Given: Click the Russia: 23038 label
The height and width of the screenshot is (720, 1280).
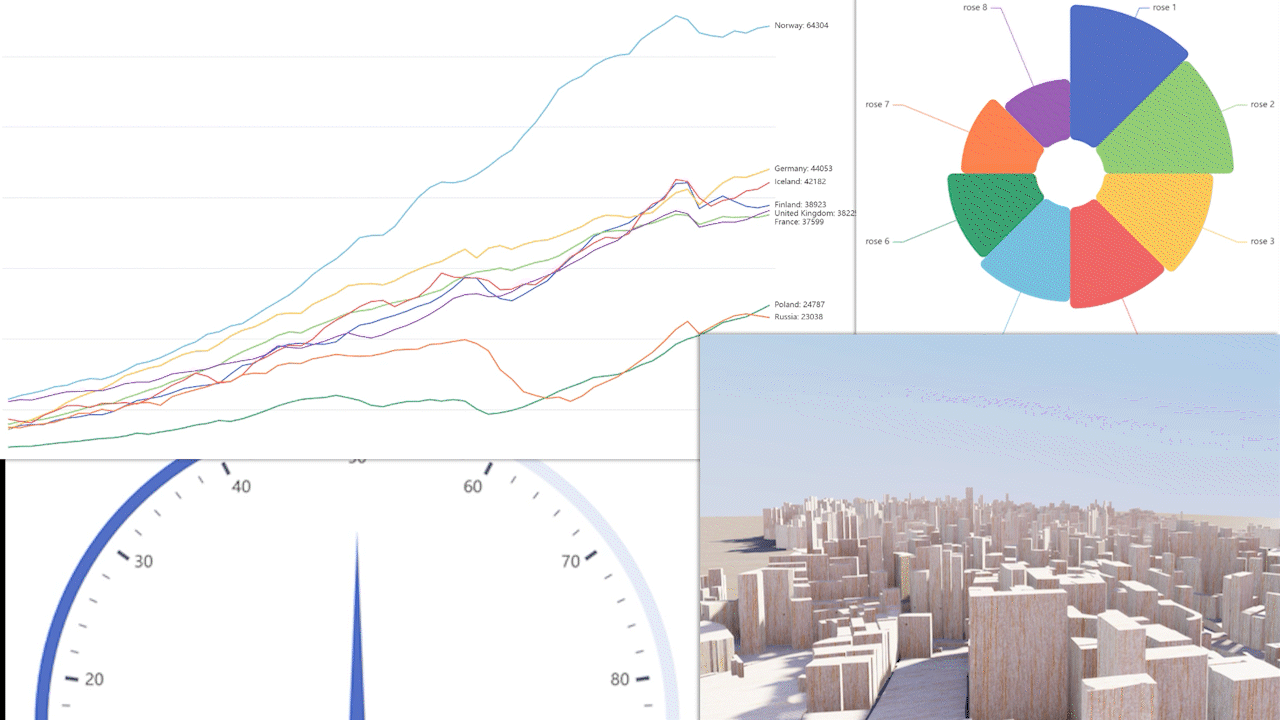Looking at the screenshot, I should click(797, 315).
